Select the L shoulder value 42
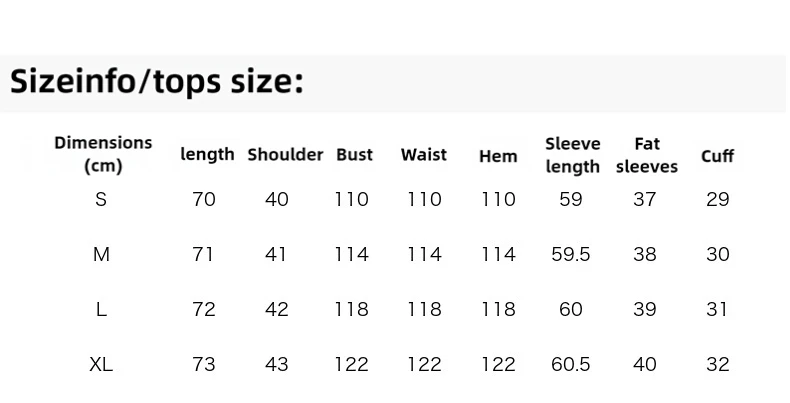 pyautogui.click(x=277, y=309)
